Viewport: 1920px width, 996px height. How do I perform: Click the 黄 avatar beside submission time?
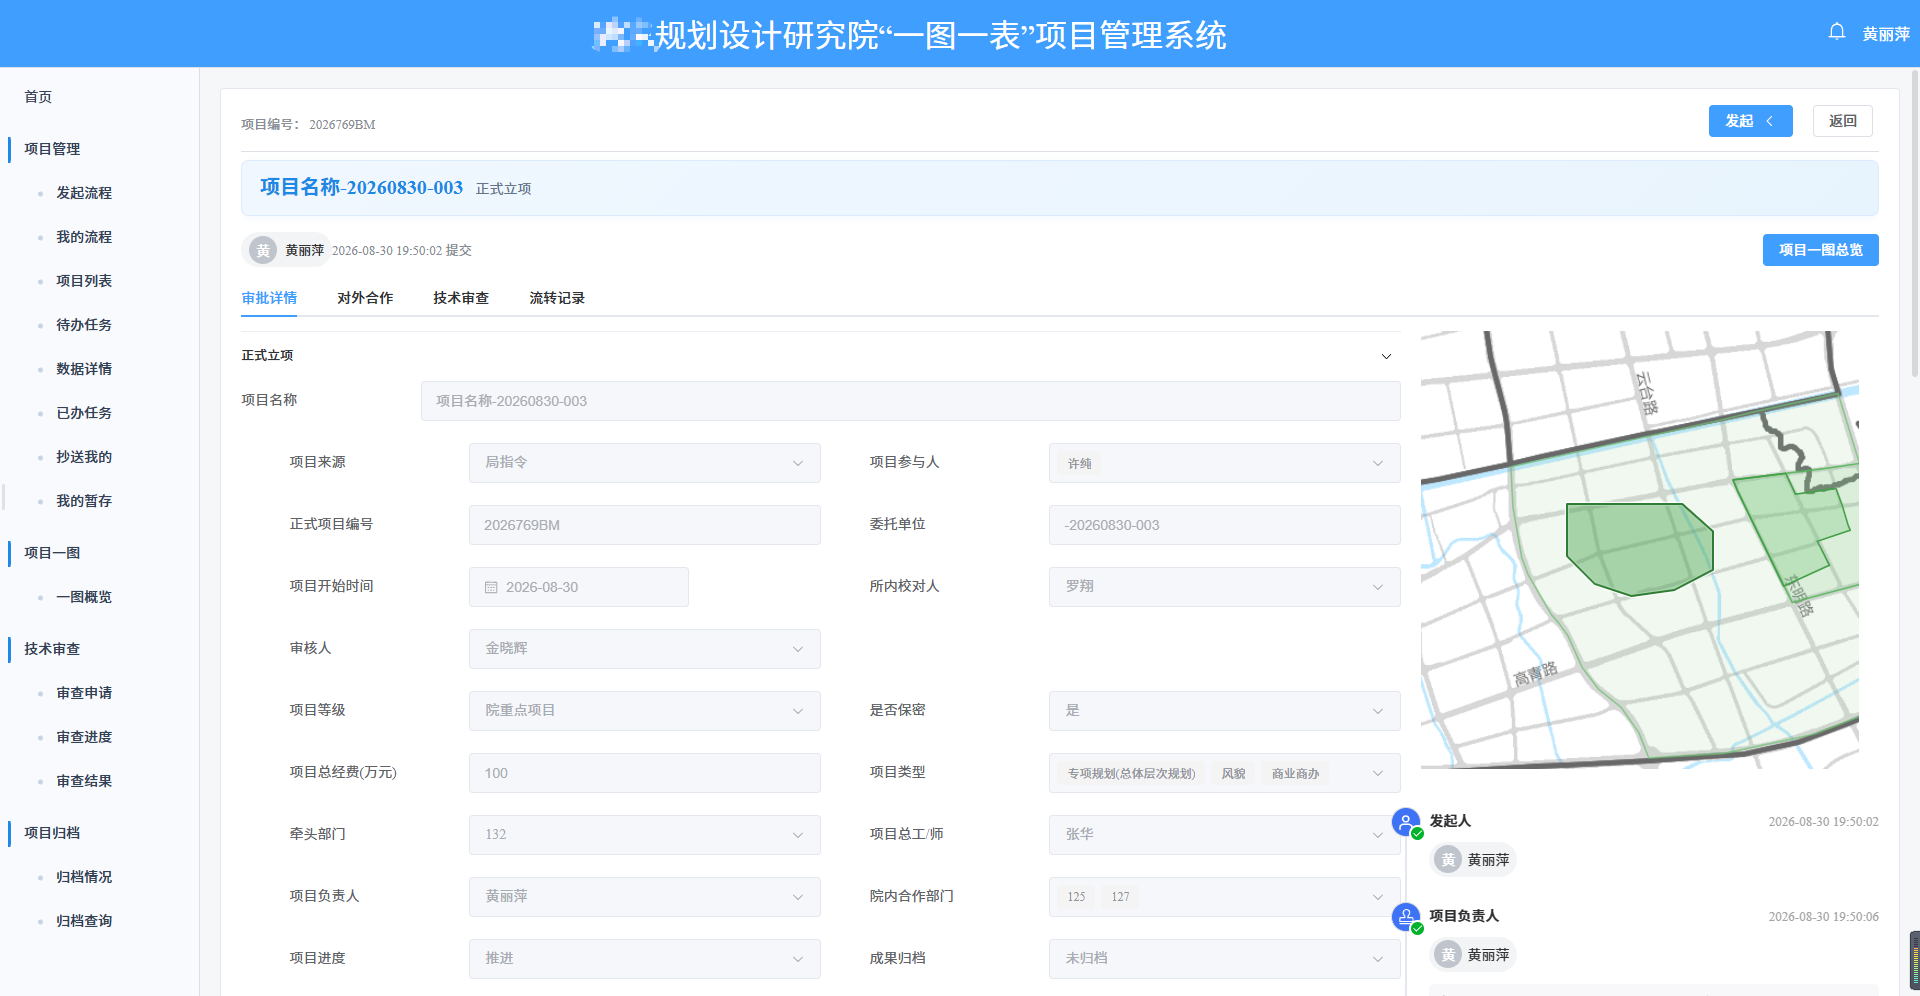coord(263,250)
